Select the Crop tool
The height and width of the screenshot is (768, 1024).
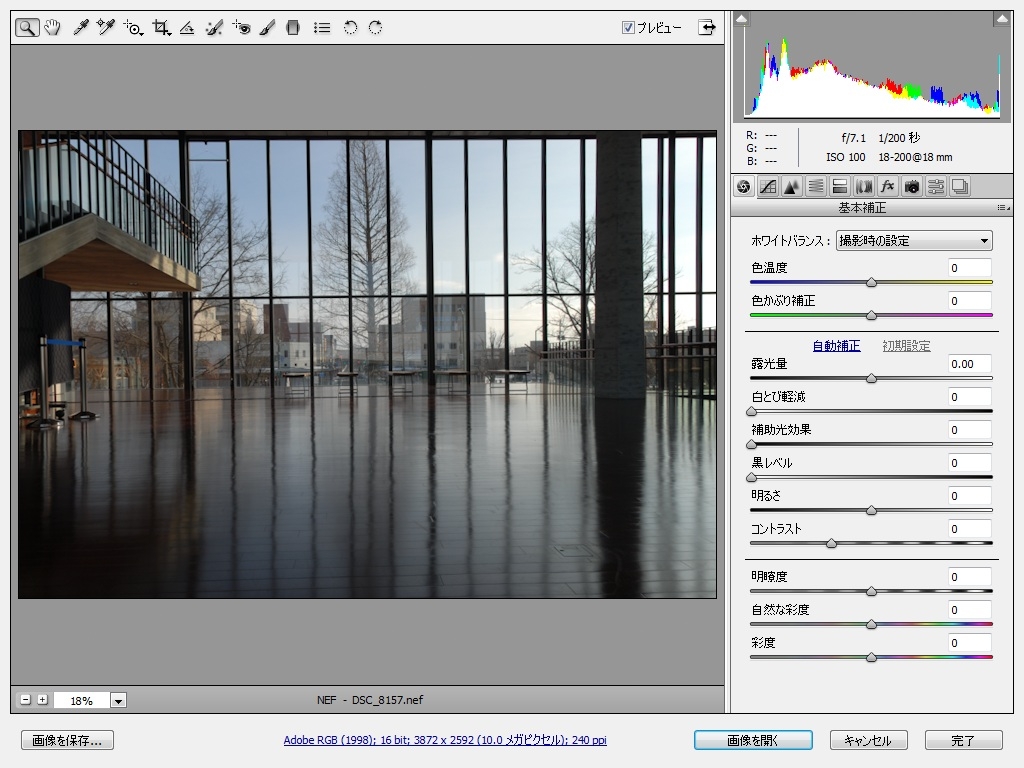tap(160, 28)
